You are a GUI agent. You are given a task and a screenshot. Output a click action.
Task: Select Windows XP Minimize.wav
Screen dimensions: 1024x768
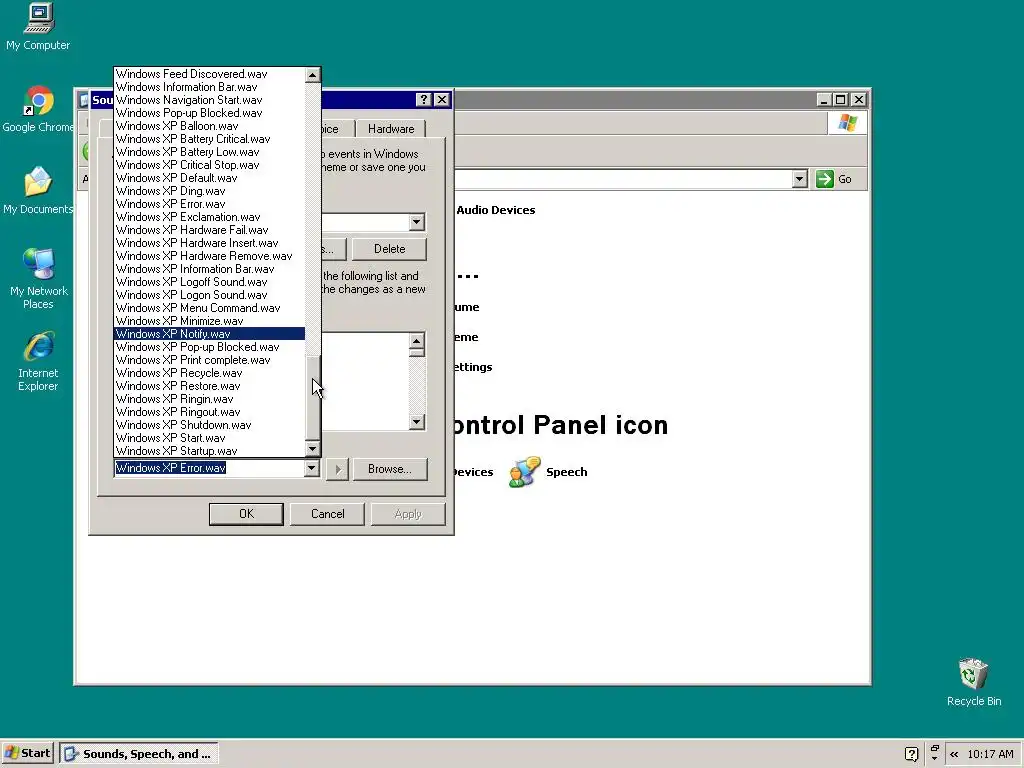210,321
